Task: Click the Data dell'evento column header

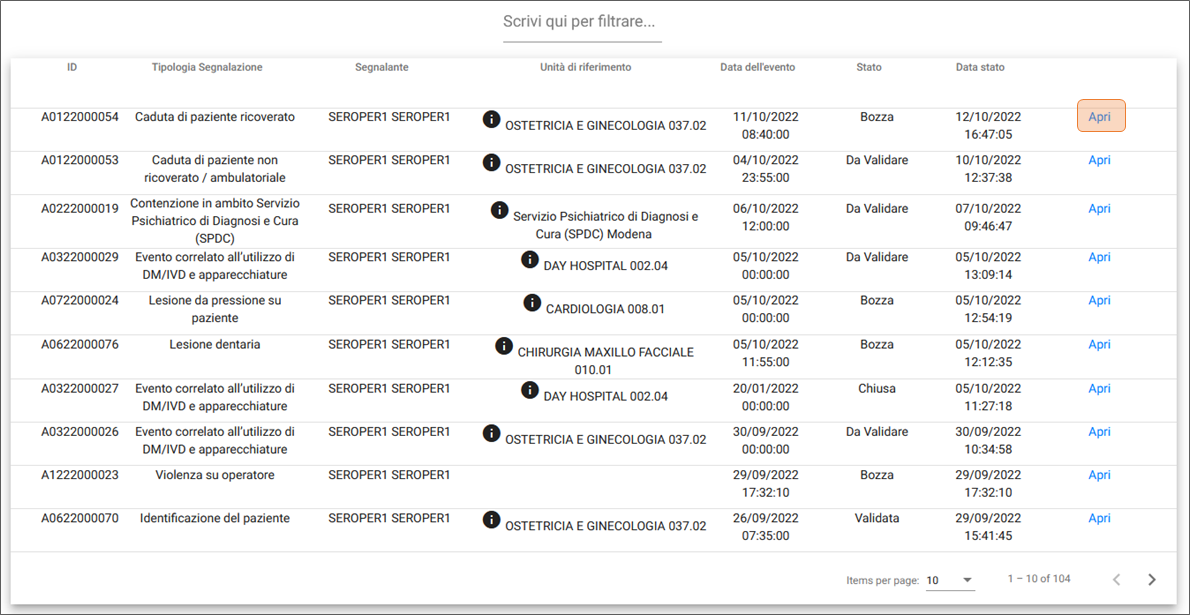Action: [x=757, y=67]
